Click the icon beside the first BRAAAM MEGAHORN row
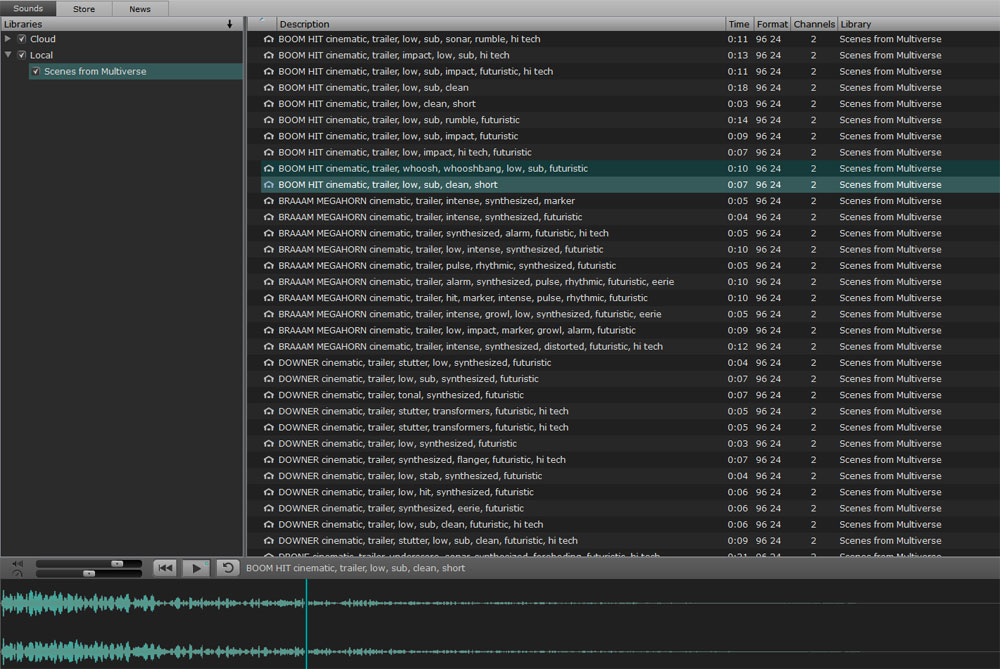 click(268, 201)
